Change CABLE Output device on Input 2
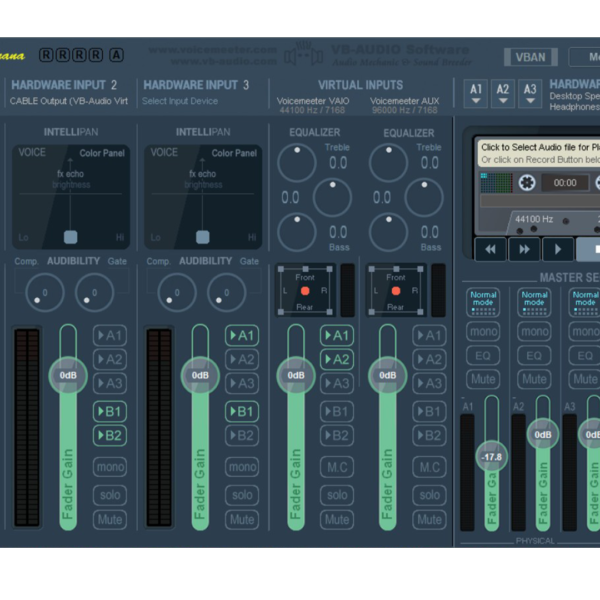The image size is (600, 600). 69,101
